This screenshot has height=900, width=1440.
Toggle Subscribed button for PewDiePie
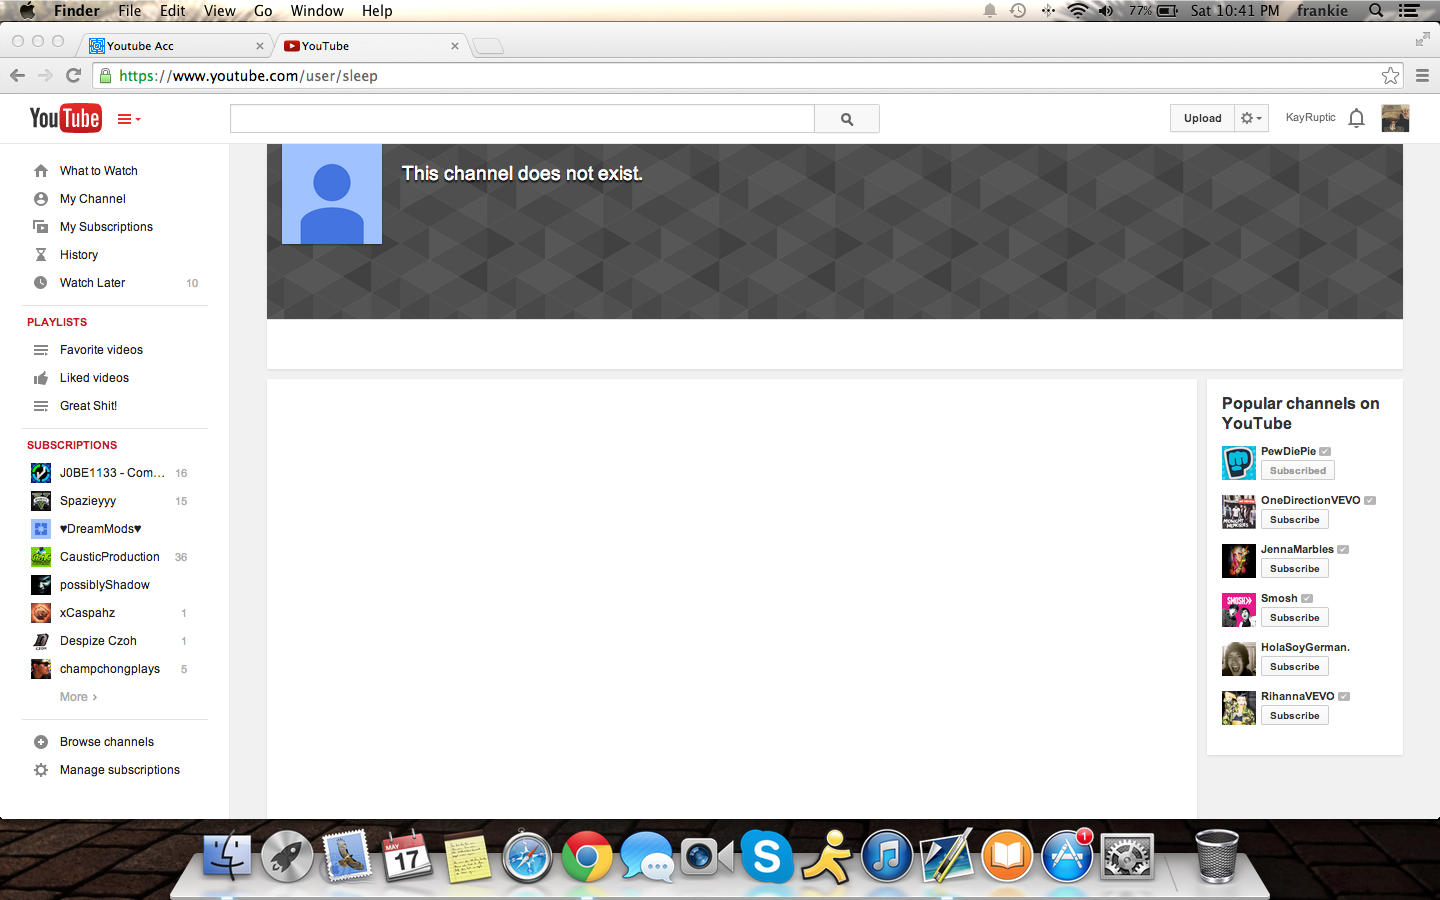(x=1297, y=471)
